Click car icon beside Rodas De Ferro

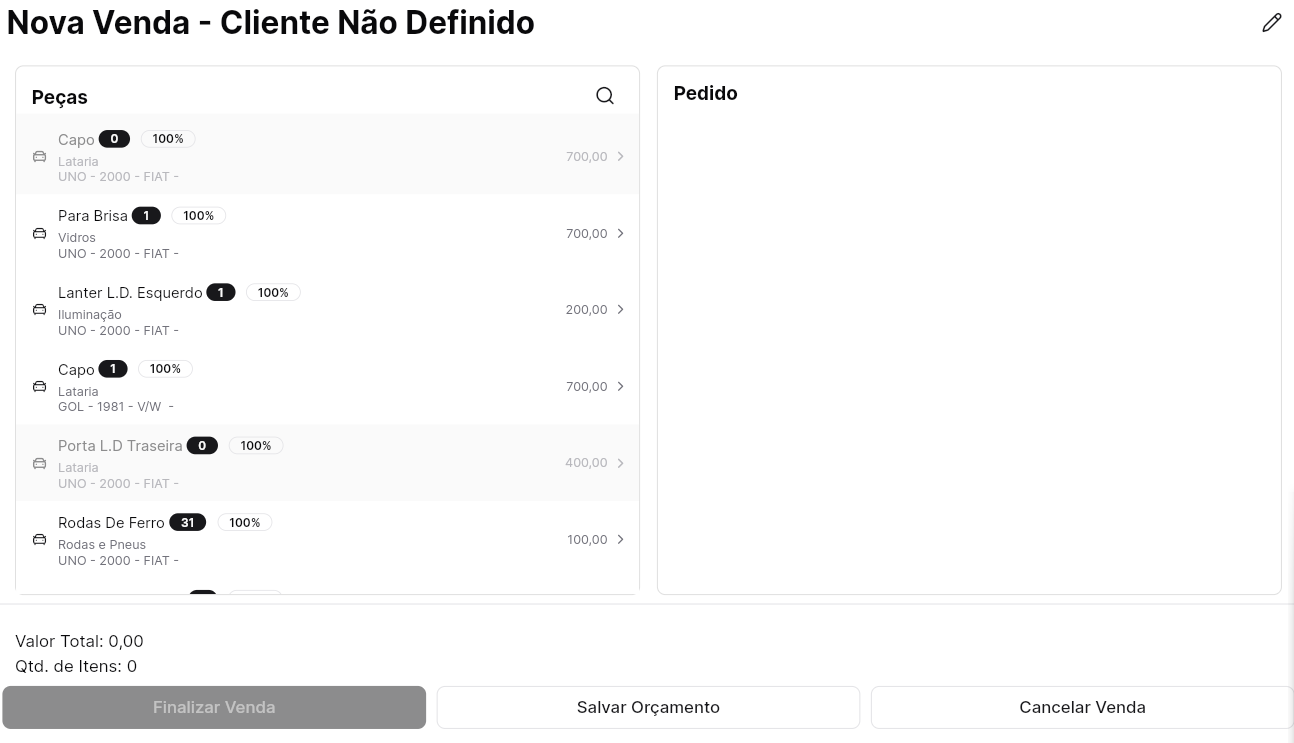tap(39, 540)
